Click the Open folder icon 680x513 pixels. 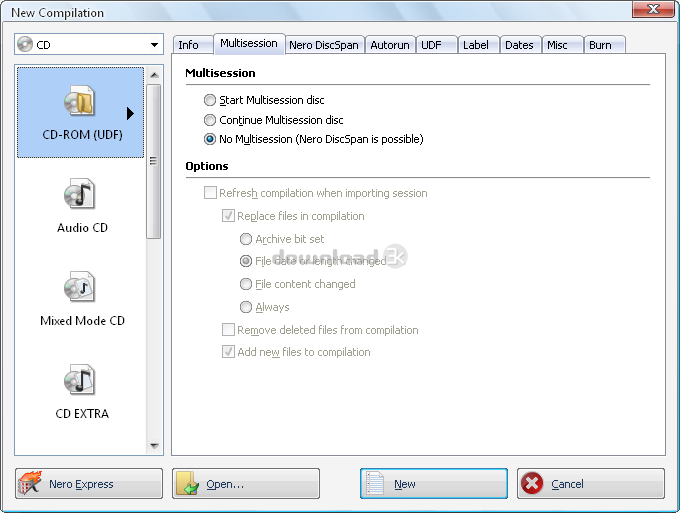(x=188, y=484)
